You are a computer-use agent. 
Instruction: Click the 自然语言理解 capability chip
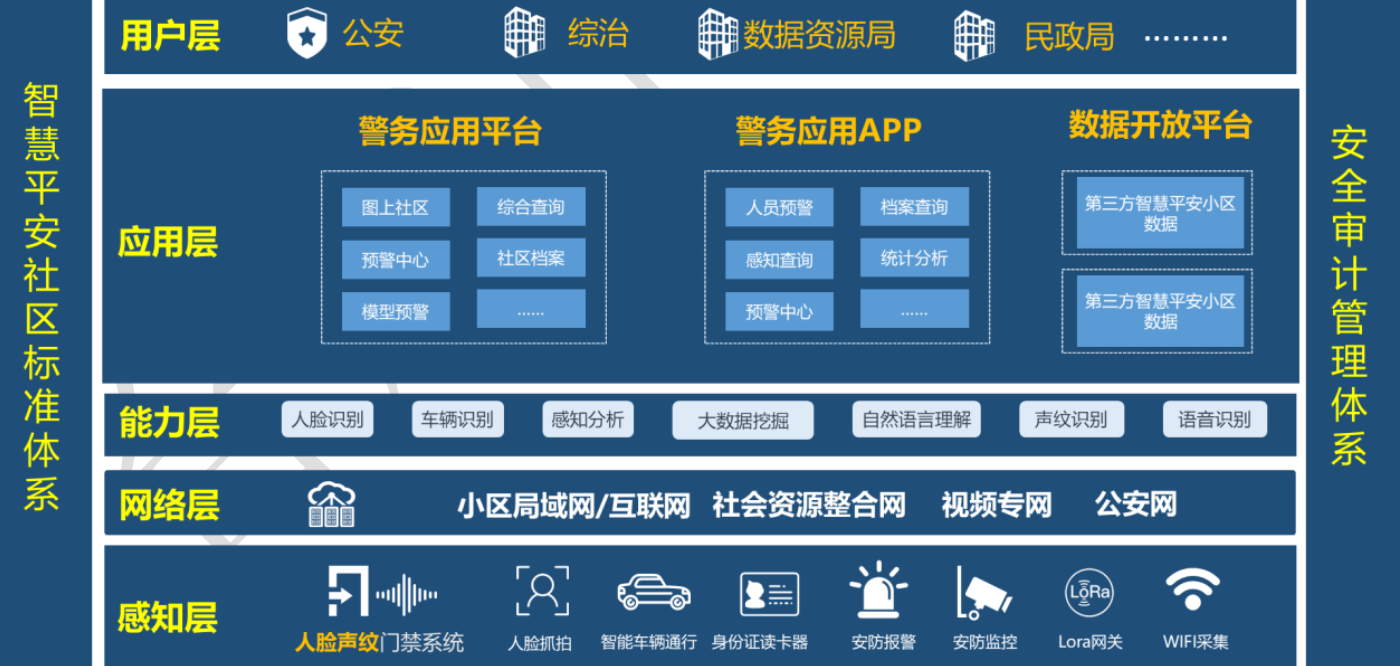(916, 419)
